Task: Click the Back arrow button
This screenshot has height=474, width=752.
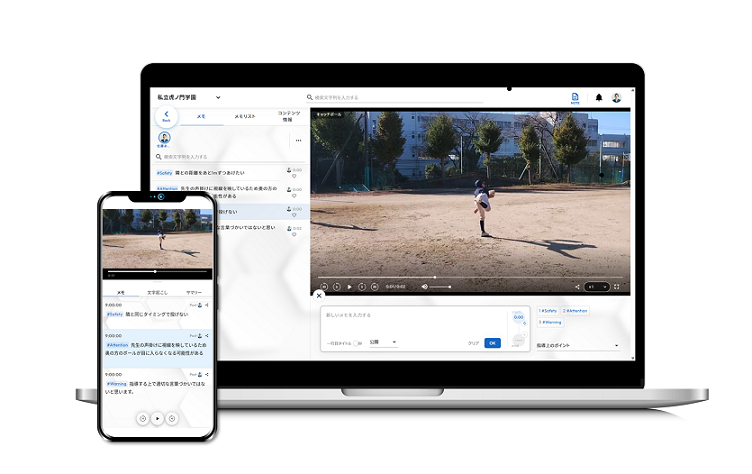Action: [166, 116]
